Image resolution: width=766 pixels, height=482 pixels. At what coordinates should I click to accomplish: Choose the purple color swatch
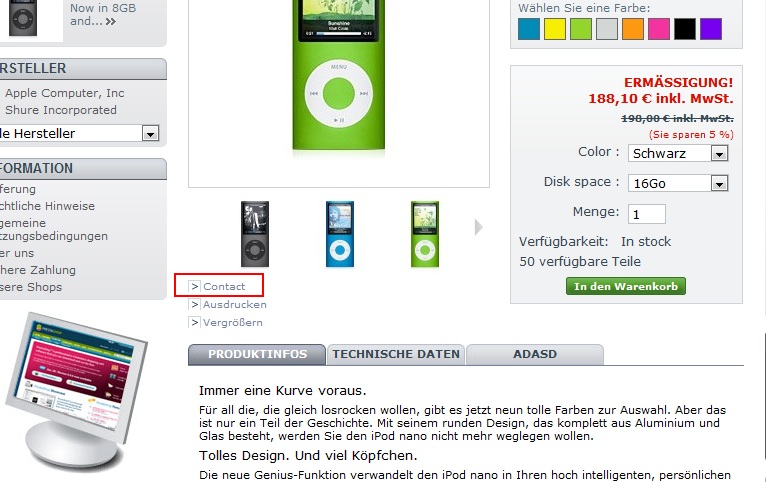tap(711, 29)
